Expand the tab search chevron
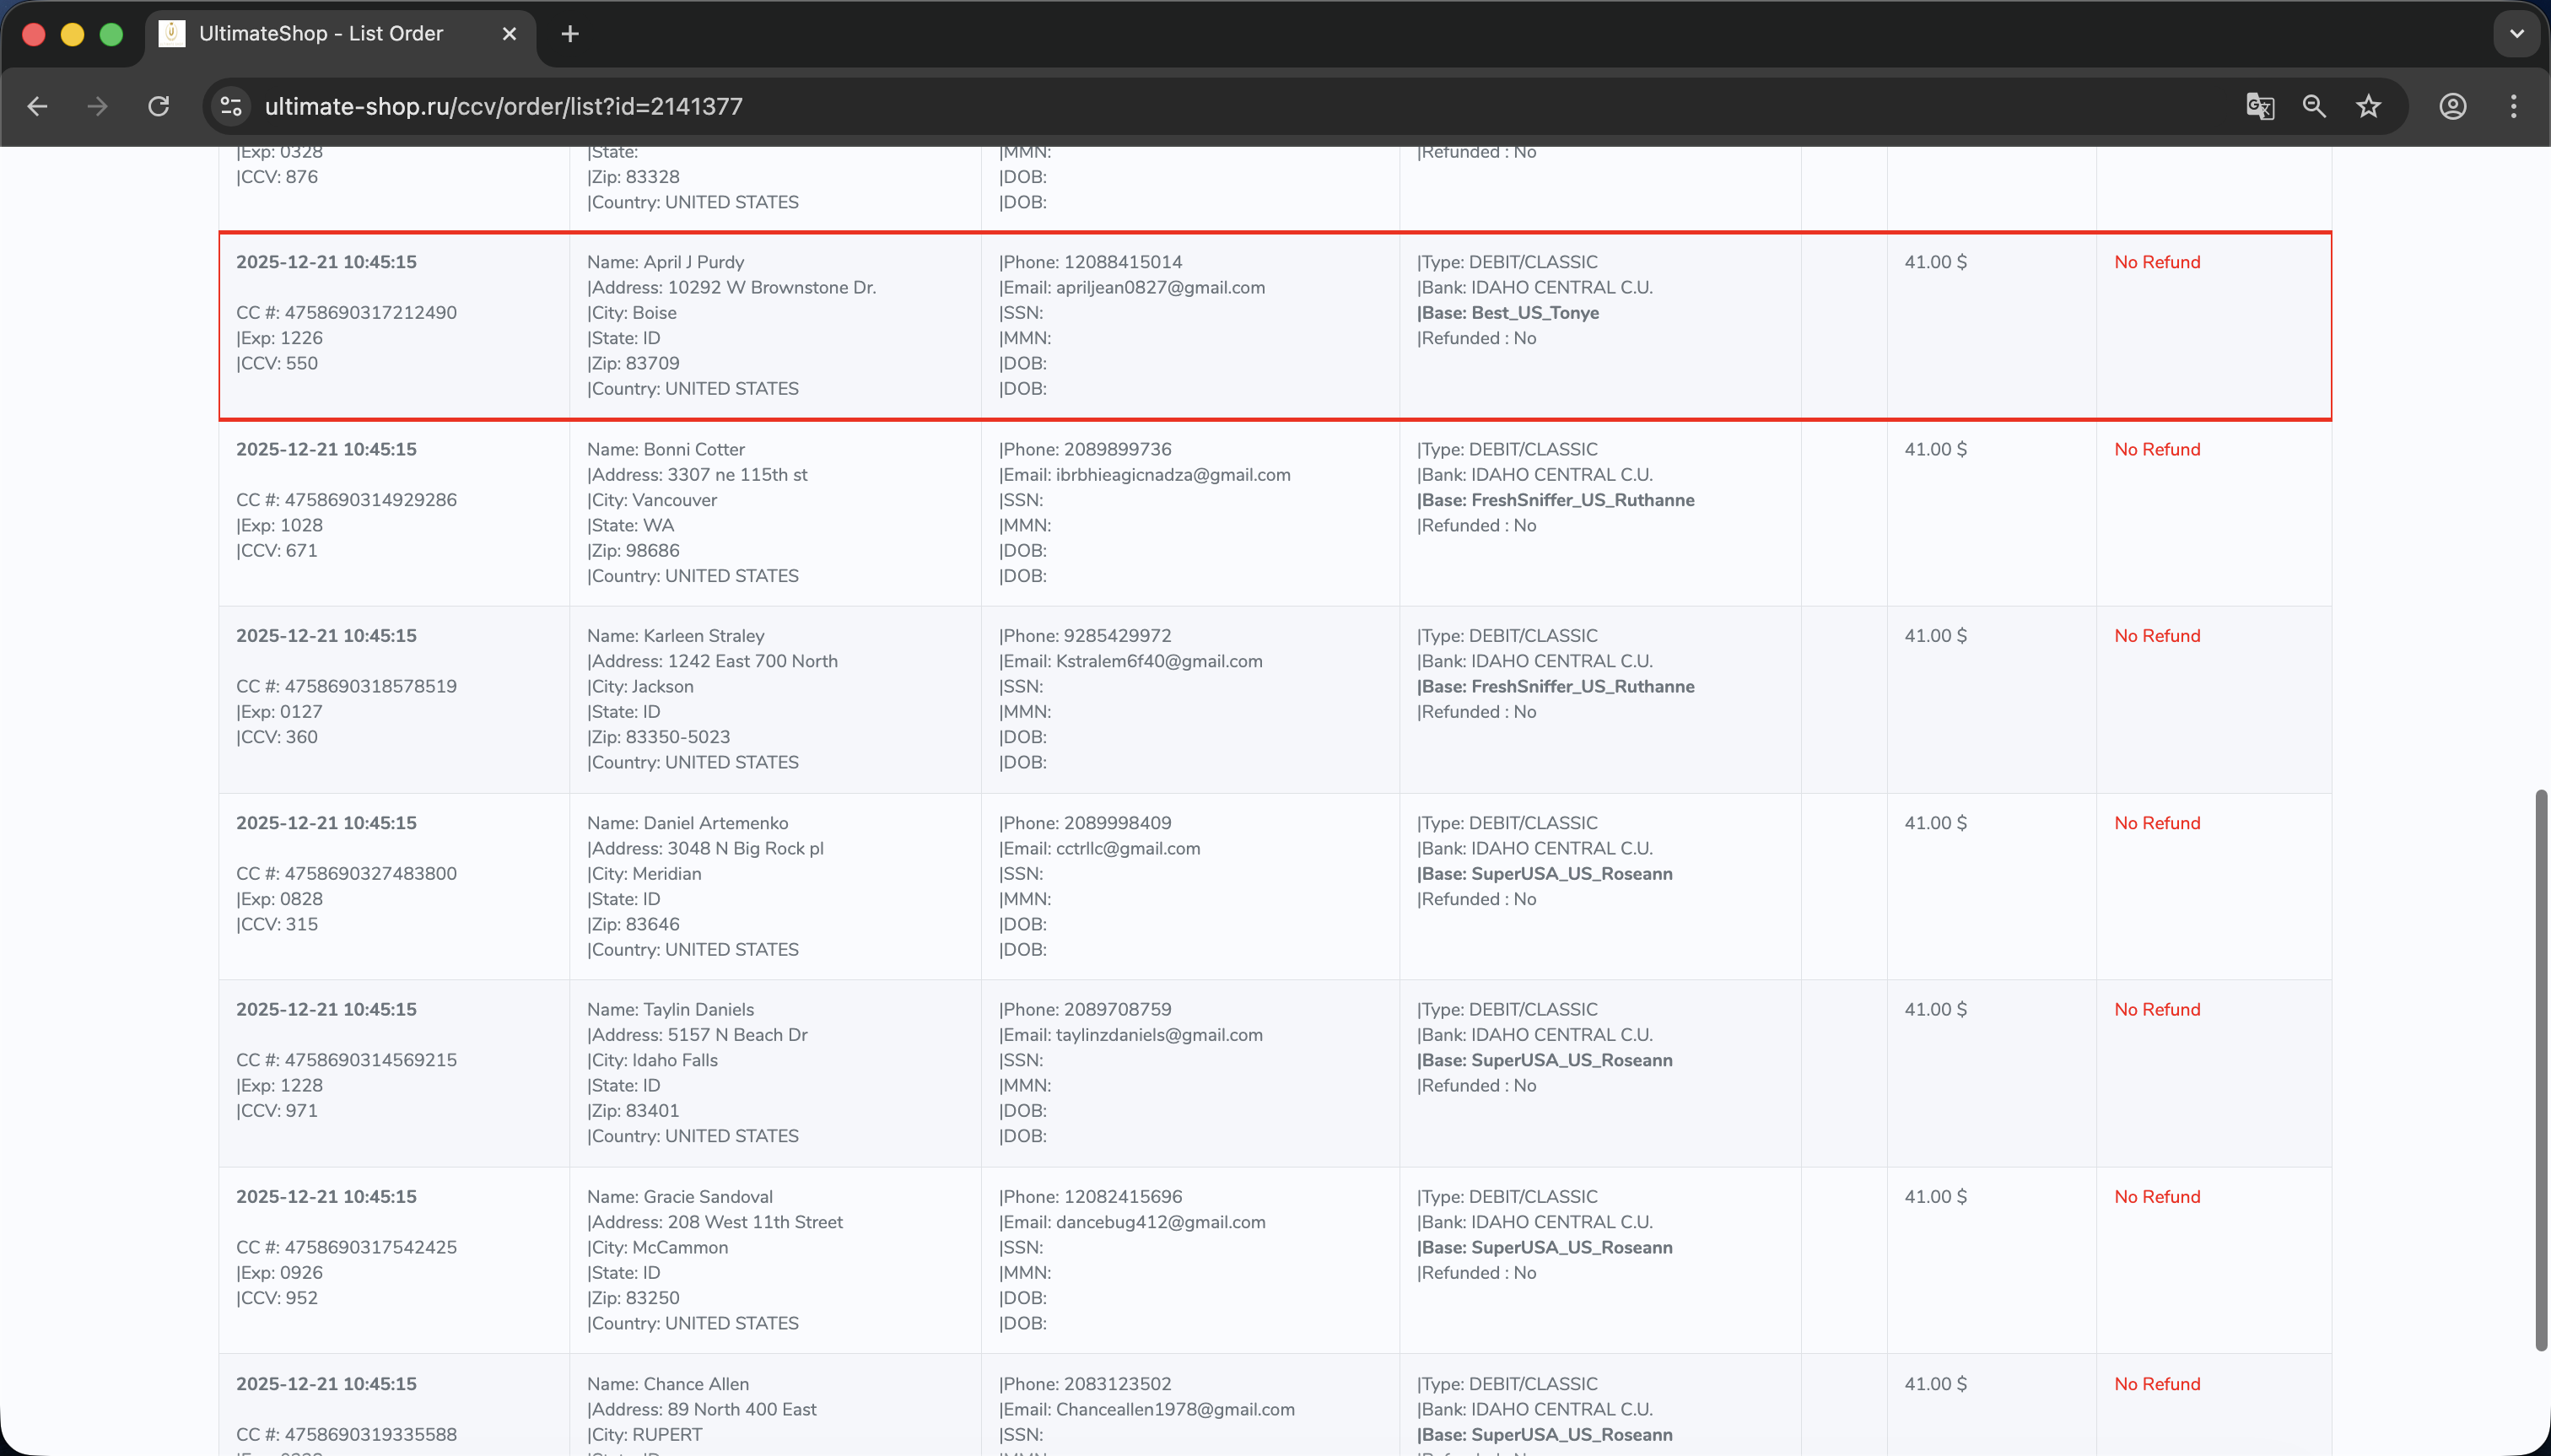Viewport: 2551px width, 1456px height. coord(2516,34)
